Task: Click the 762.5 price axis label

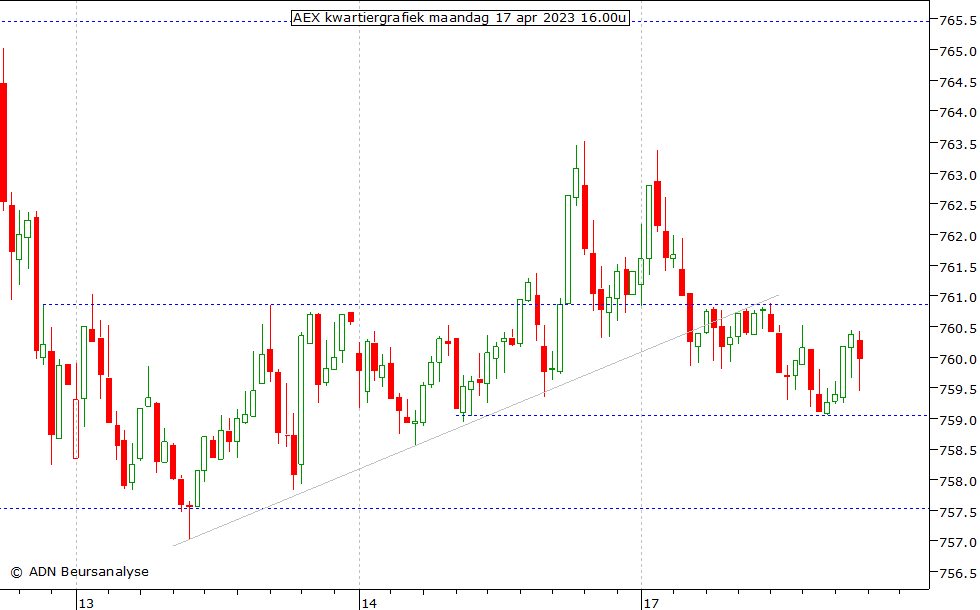Action: pyautogui.click(x=959, y=205)
